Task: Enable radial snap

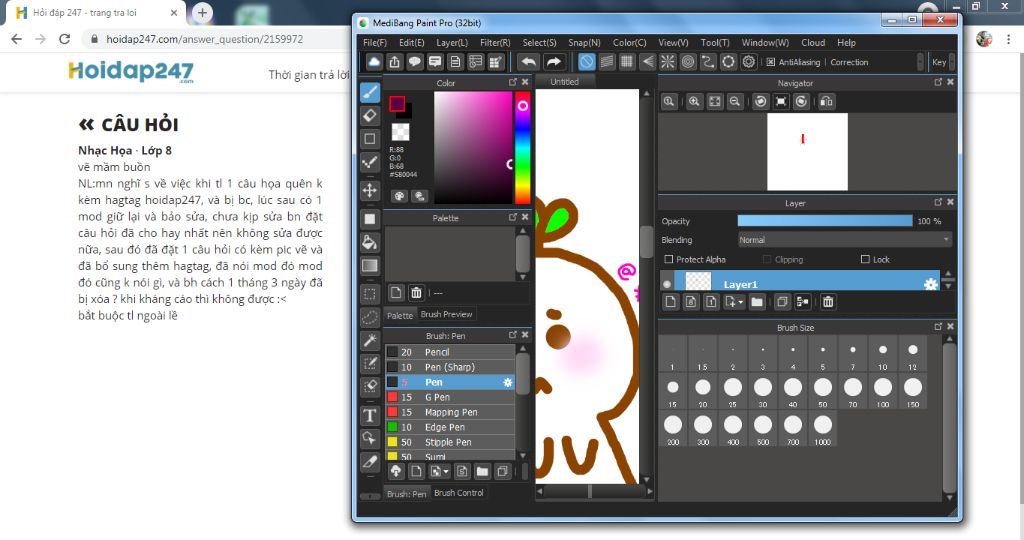Action: (x=667, y=62)
